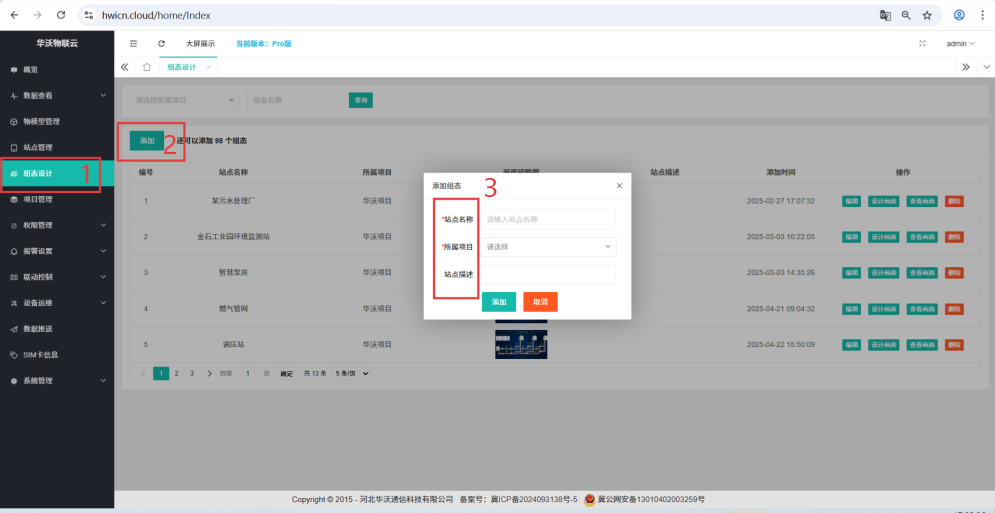Expand the 数据查看 sidebar menu
Screen dimensions: 995x513
tap(55, 96)
